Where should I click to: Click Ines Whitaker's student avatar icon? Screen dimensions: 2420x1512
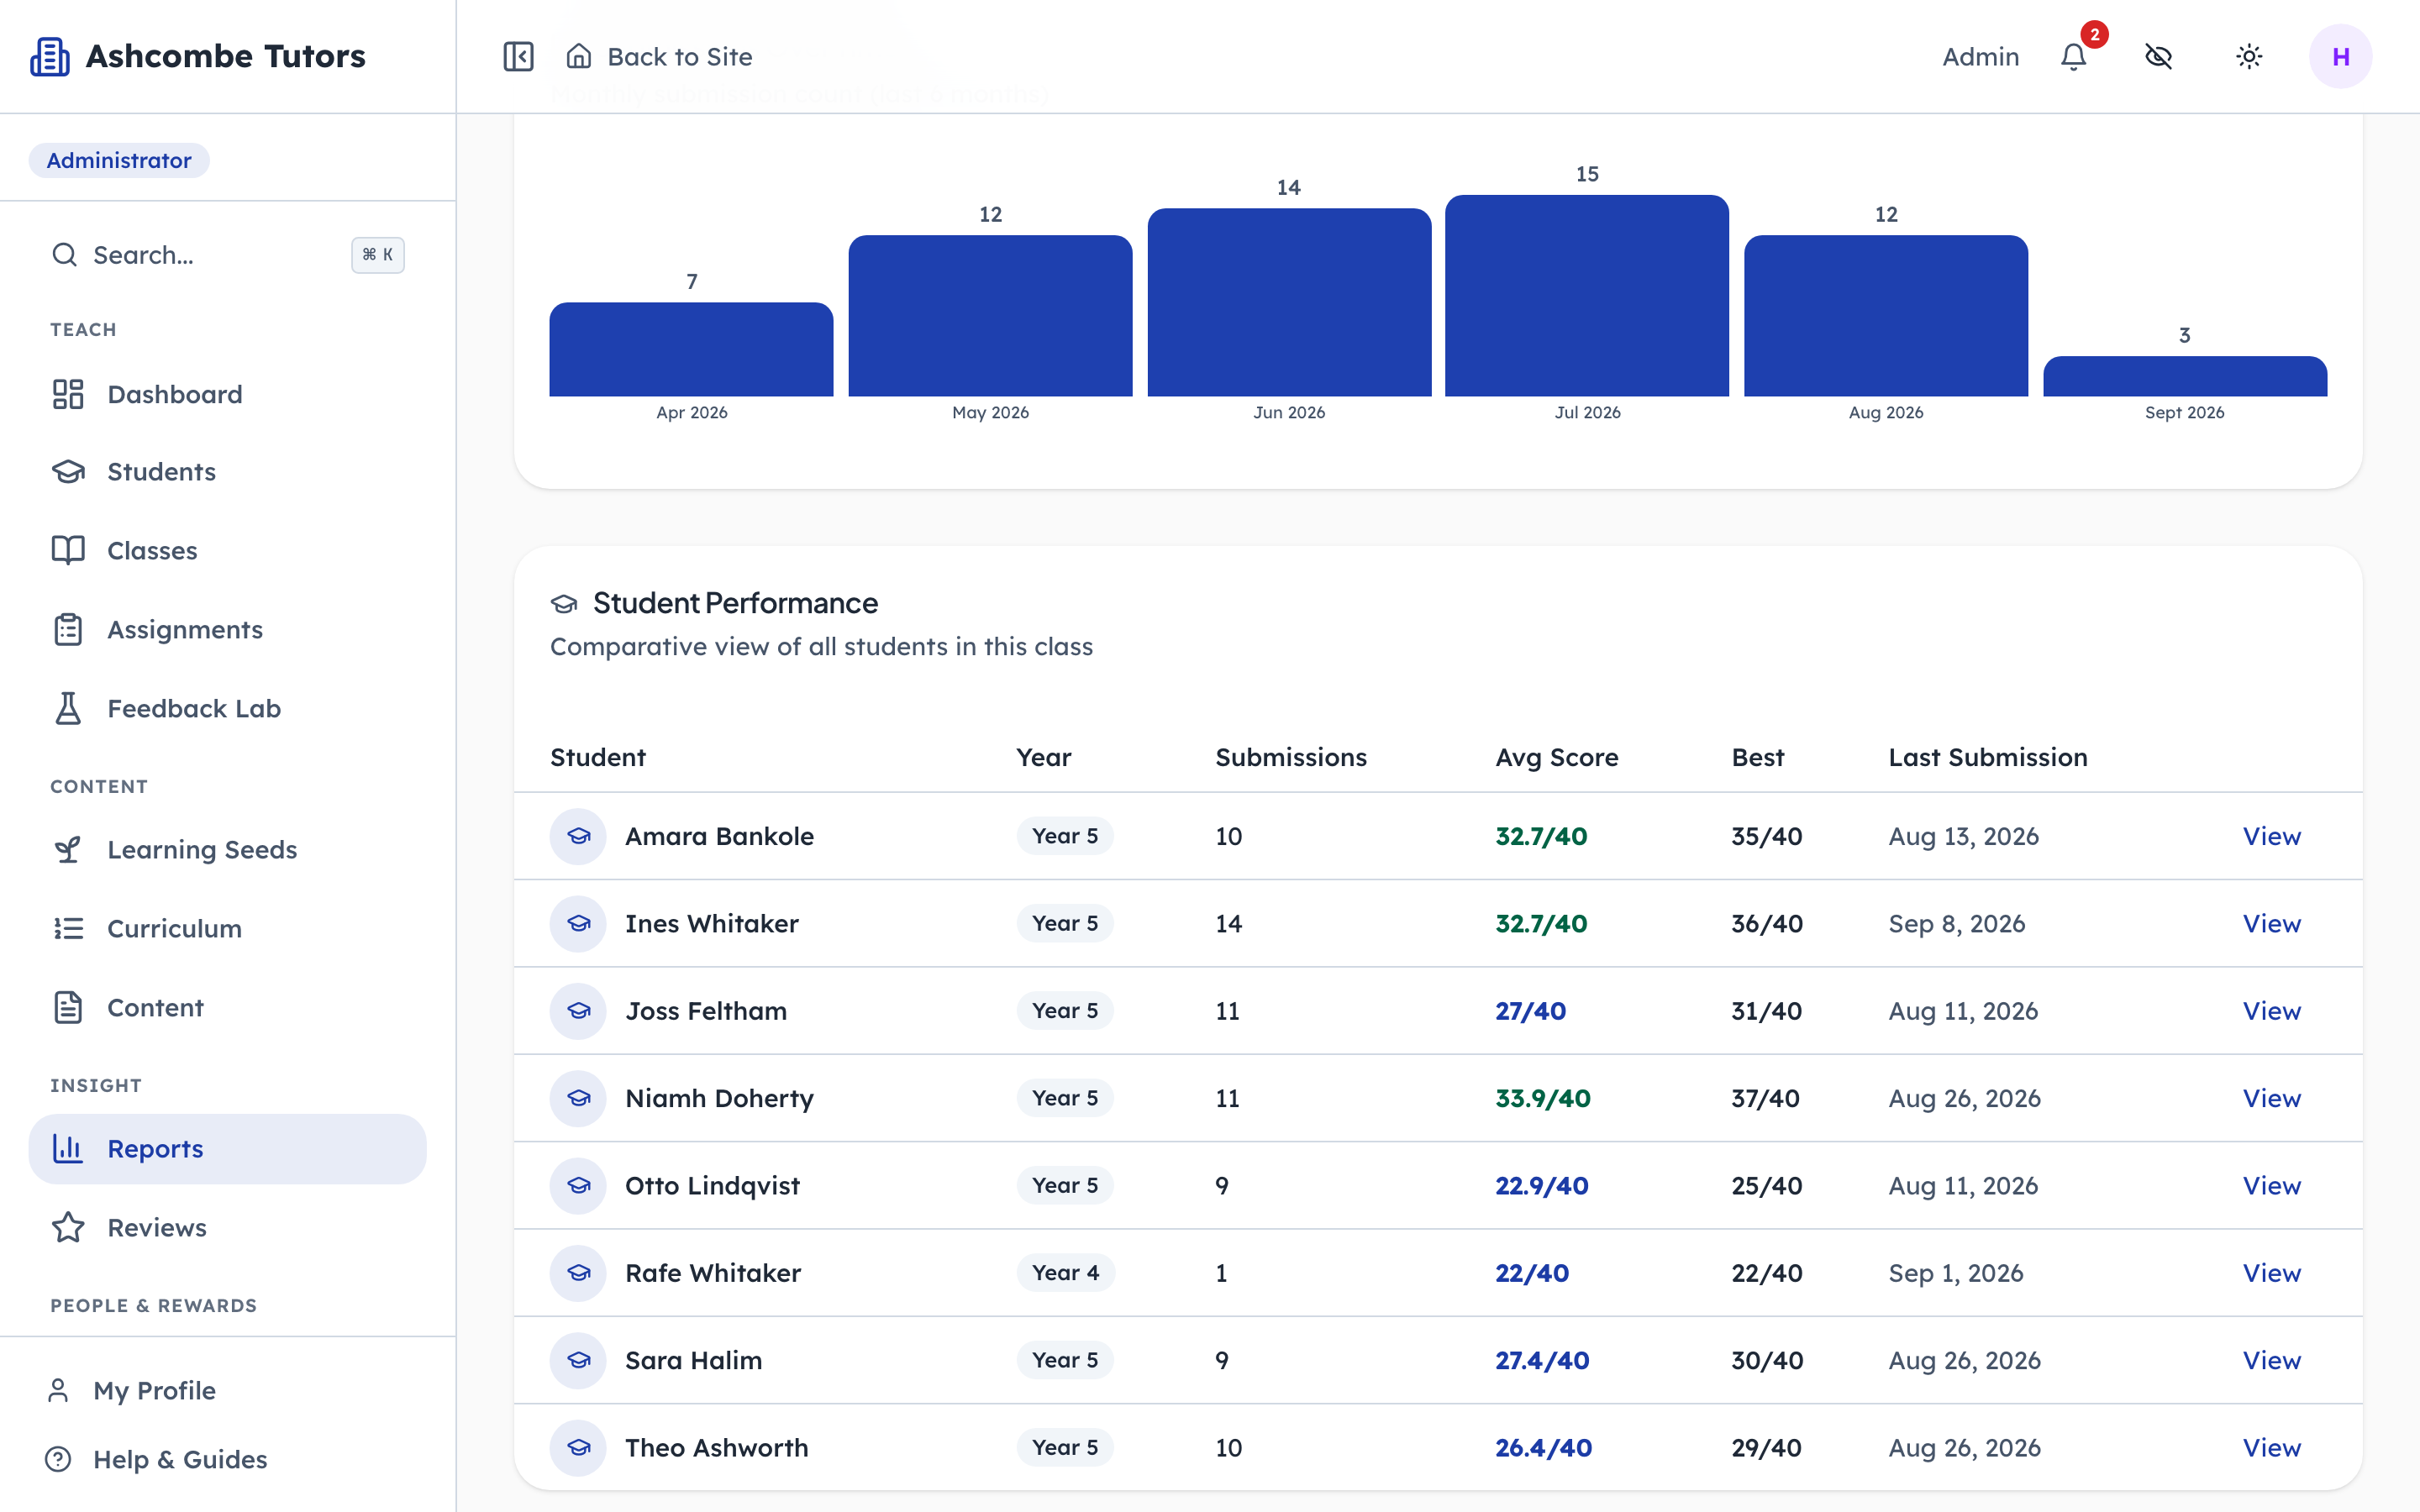(x=578, y=923)
